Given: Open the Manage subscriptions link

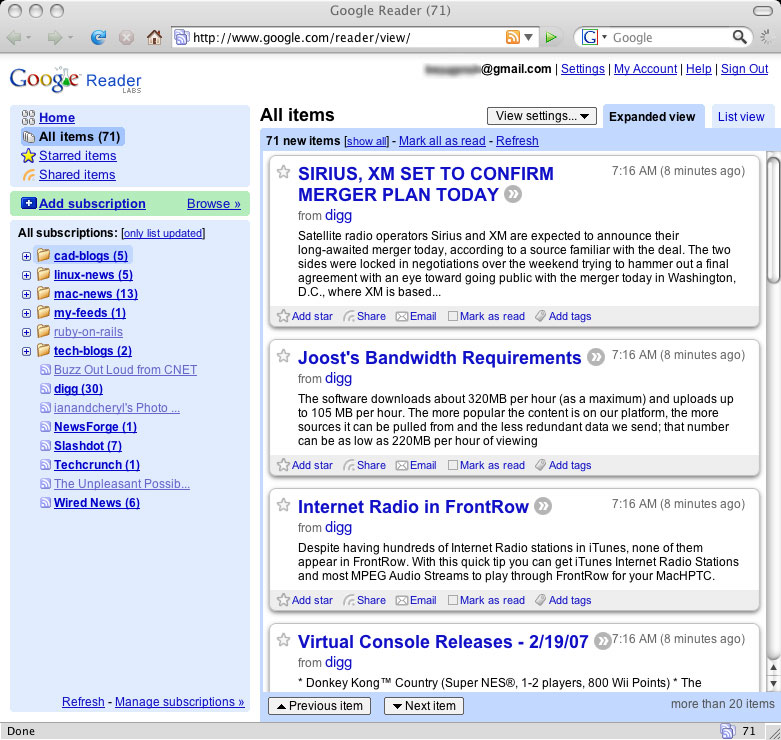Looking at the screenshot, I should click(179, 702).
